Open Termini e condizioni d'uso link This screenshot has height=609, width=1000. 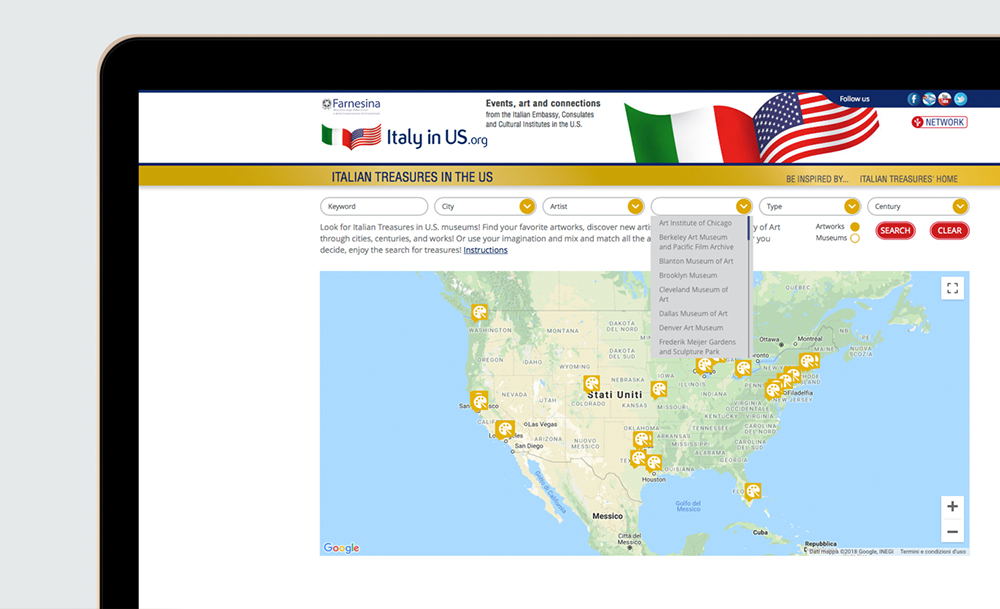pos(933,552)
